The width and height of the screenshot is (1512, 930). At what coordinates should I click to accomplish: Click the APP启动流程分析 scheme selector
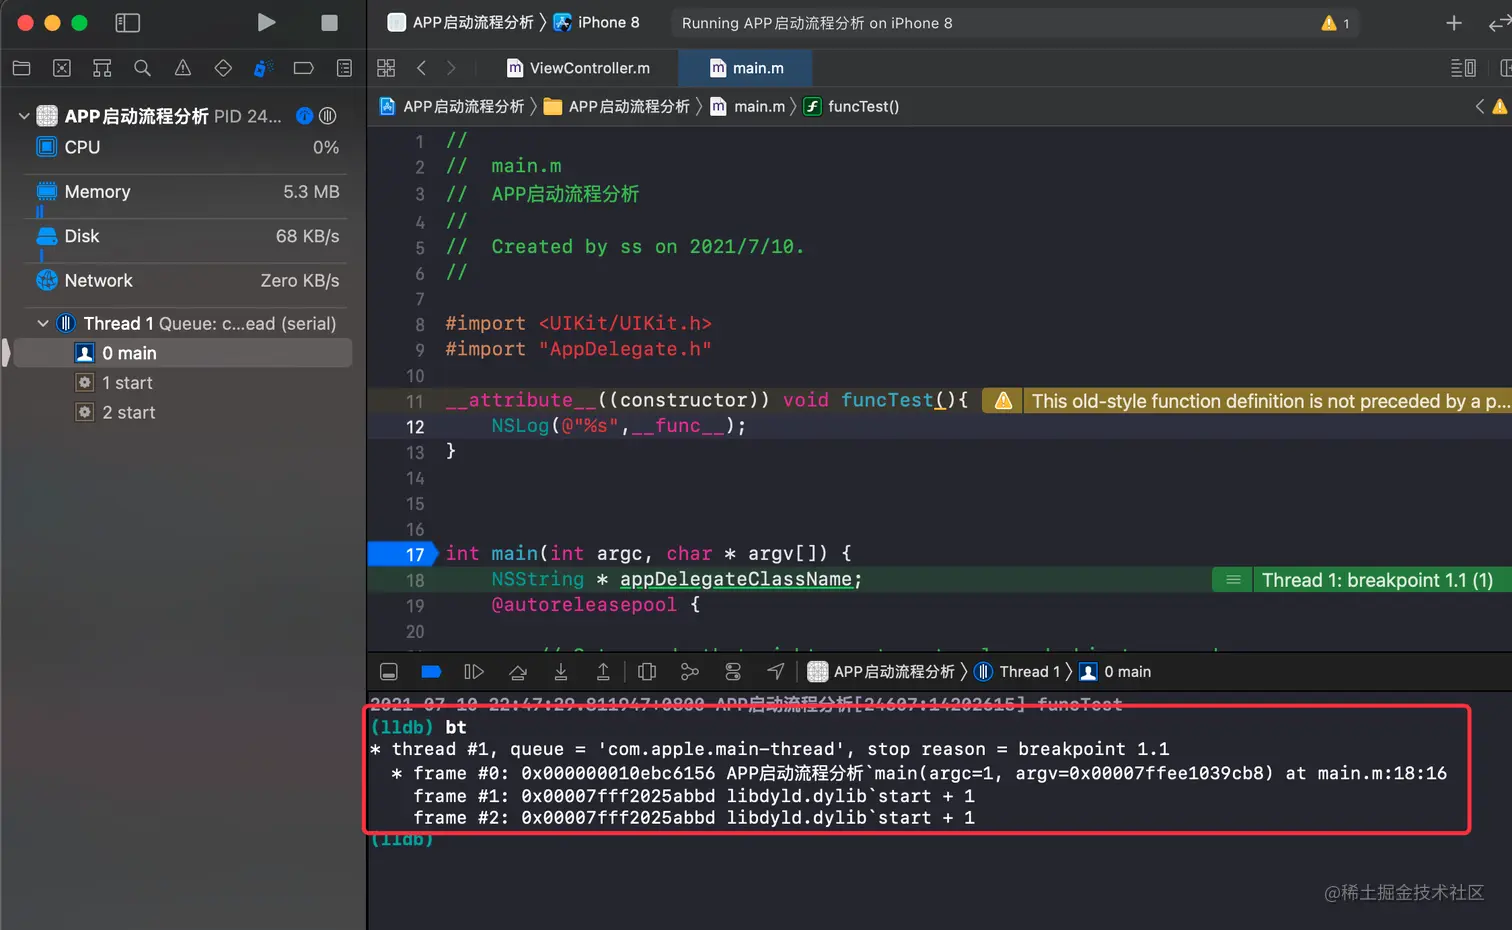[x=460, y=22]
